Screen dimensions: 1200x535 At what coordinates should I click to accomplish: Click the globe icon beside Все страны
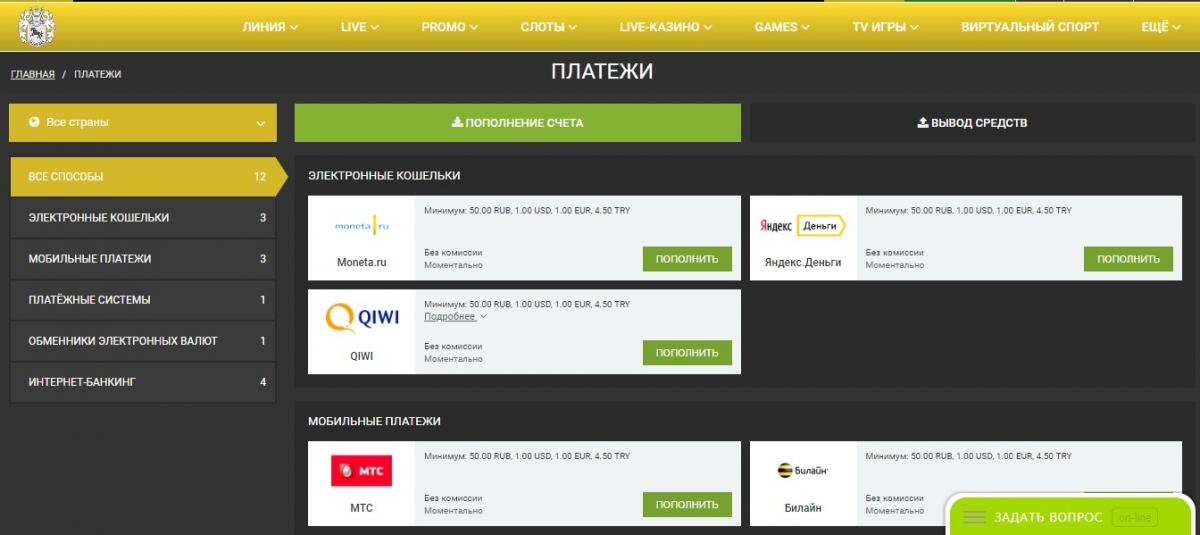pyautogui.click(x=35, y=122)
